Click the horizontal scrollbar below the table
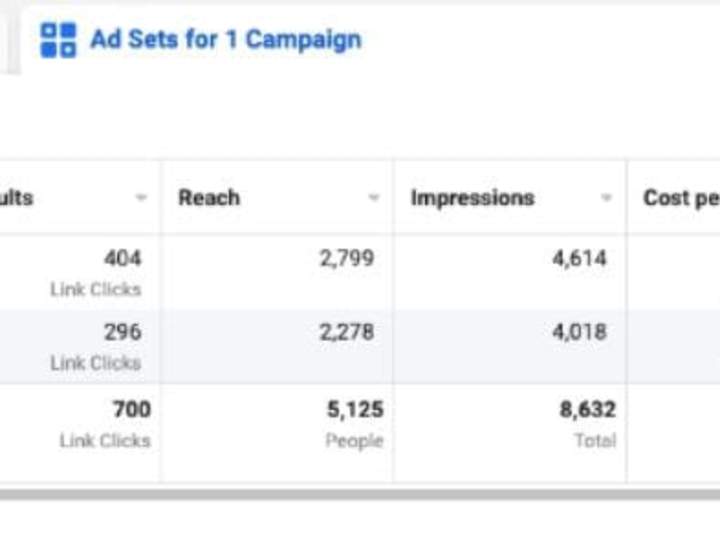 [x=360, y=495]
